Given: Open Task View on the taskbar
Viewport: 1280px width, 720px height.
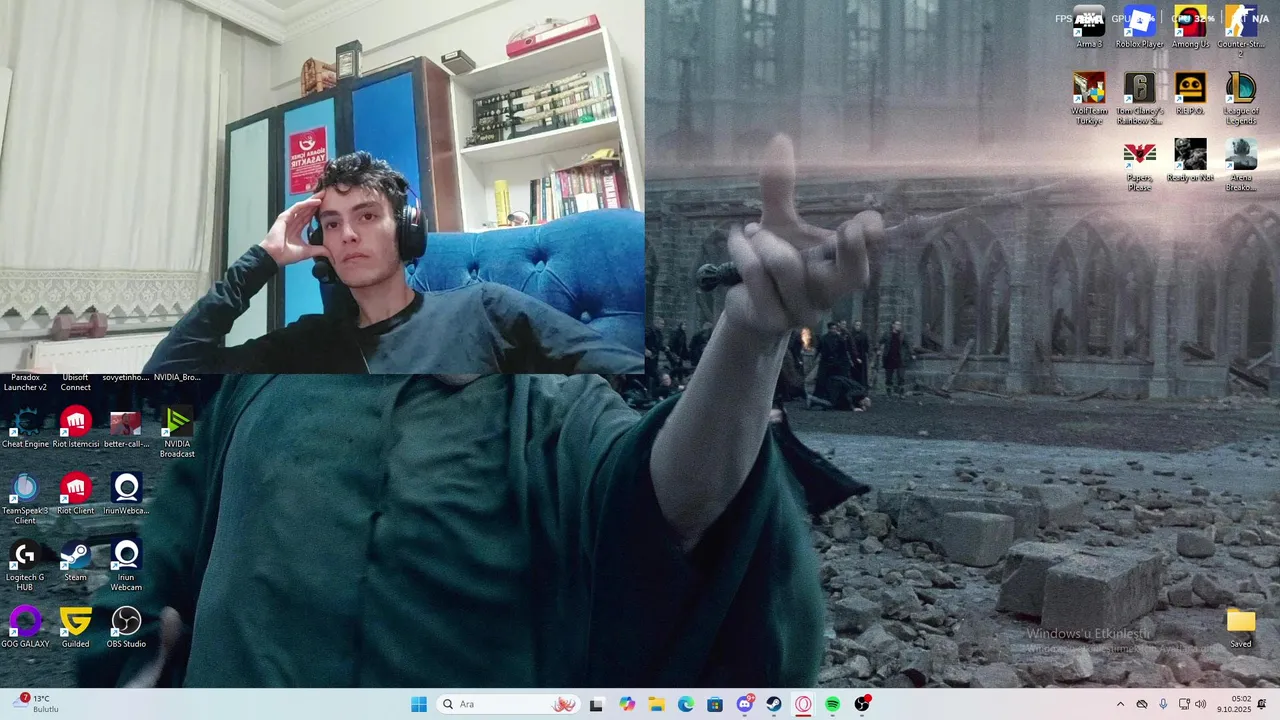Looking at the screenshot, I should point(597,704).
